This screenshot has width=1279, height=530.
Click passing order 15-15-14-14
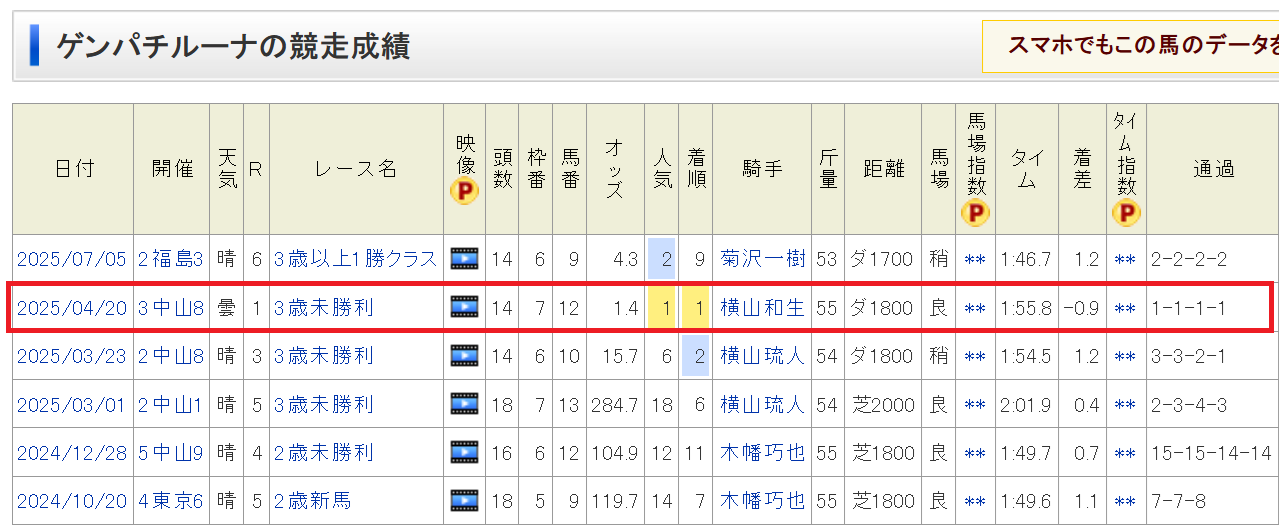tap(1211, 453)
